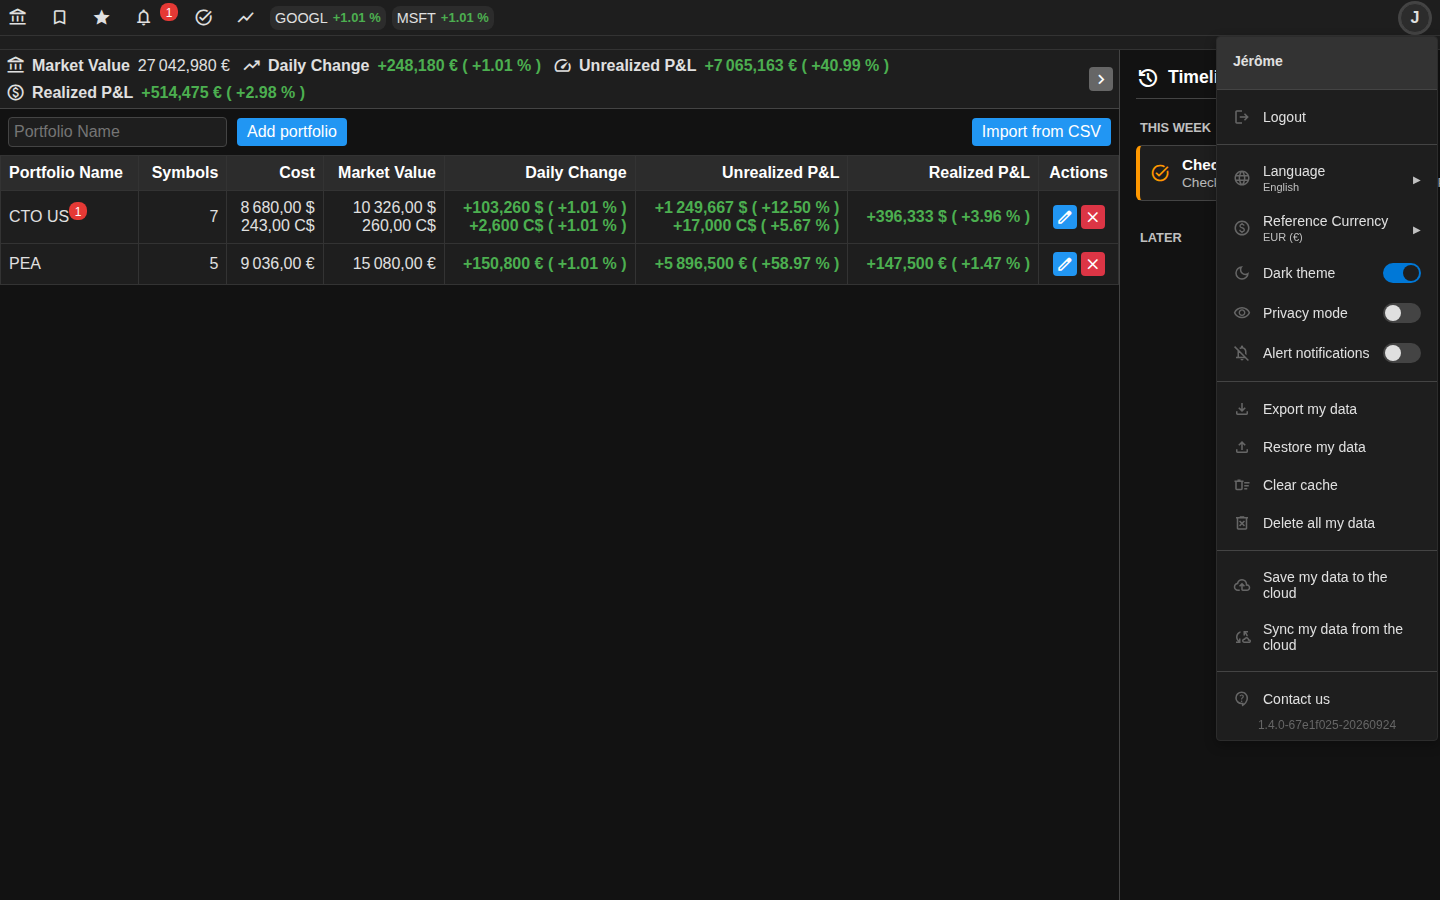Edit the PEA portfolio

(1064, 264)
